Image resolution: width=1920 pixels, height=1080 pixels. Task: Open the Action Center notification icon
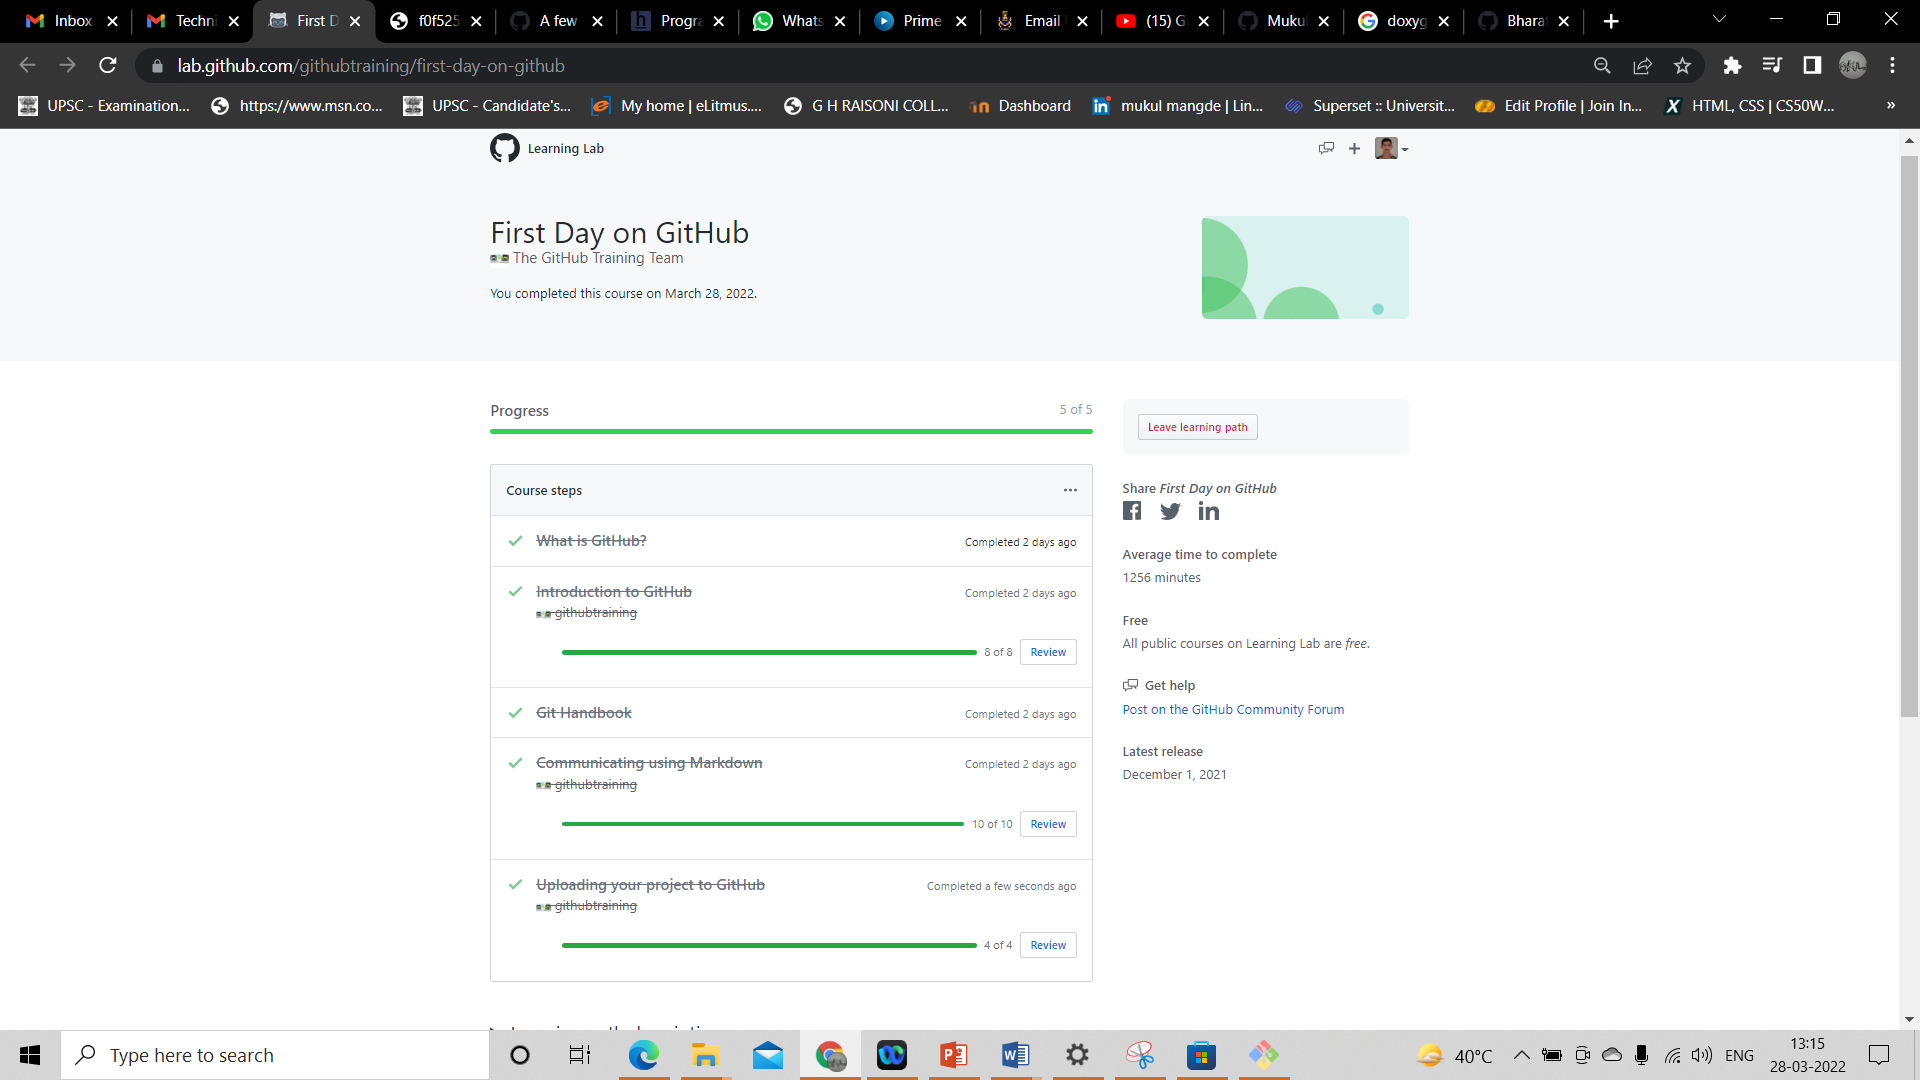pos(1879,1055)
